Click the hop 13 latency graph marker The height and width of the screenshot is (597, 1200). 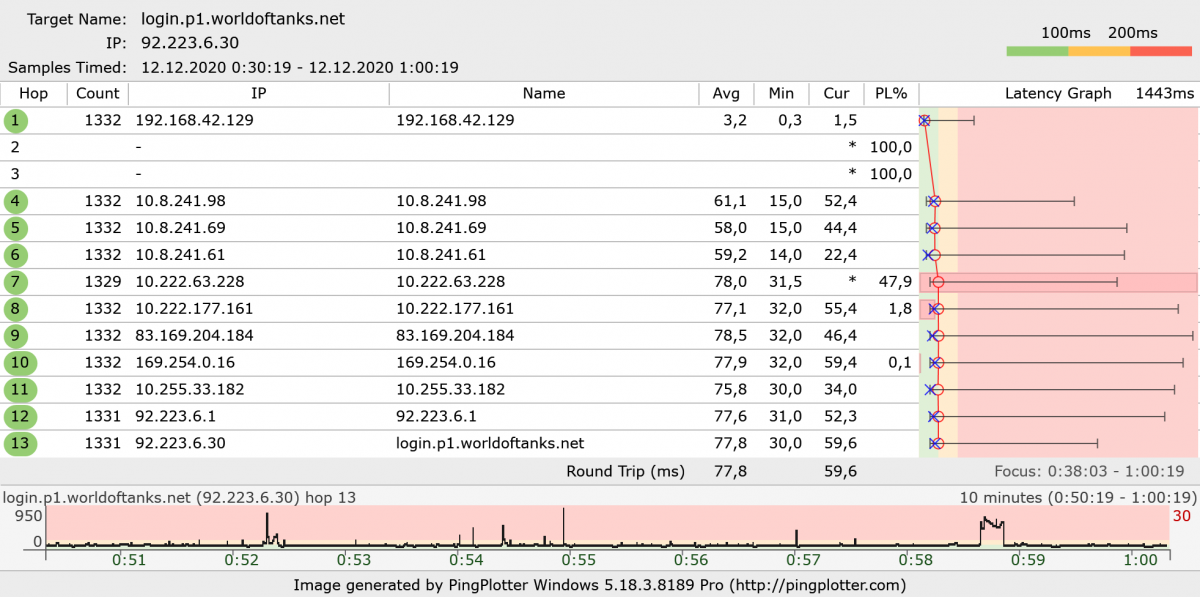(x=936, y=444)
